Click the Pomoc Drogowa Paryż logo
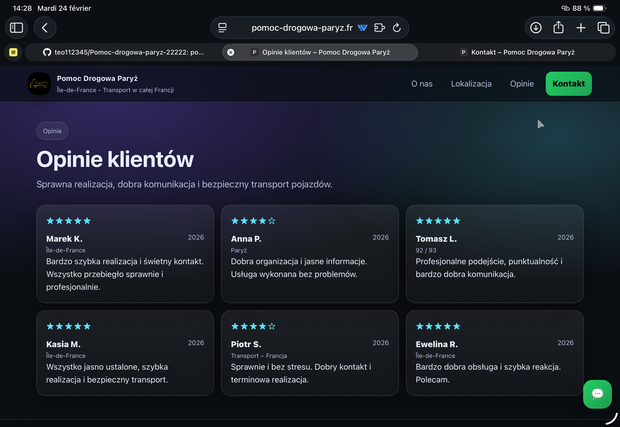Screen dimensions: 620x427 point(39,84)
